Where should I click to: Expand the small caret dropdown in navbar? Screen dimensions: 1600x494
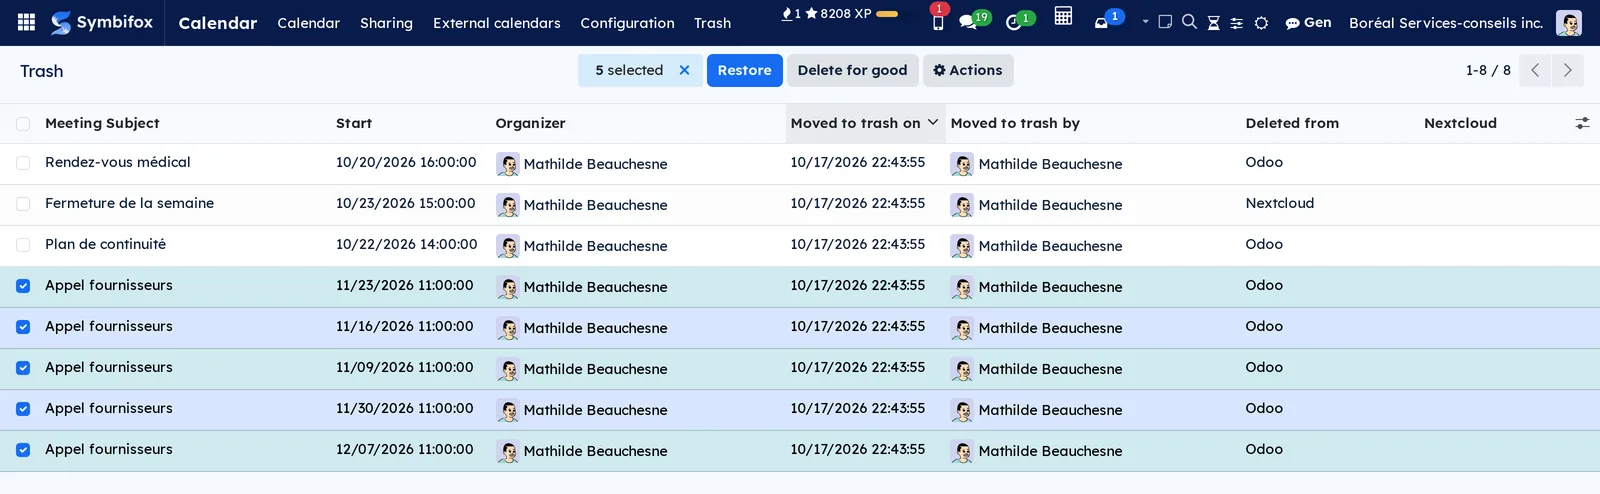(x=1145, y=22)
